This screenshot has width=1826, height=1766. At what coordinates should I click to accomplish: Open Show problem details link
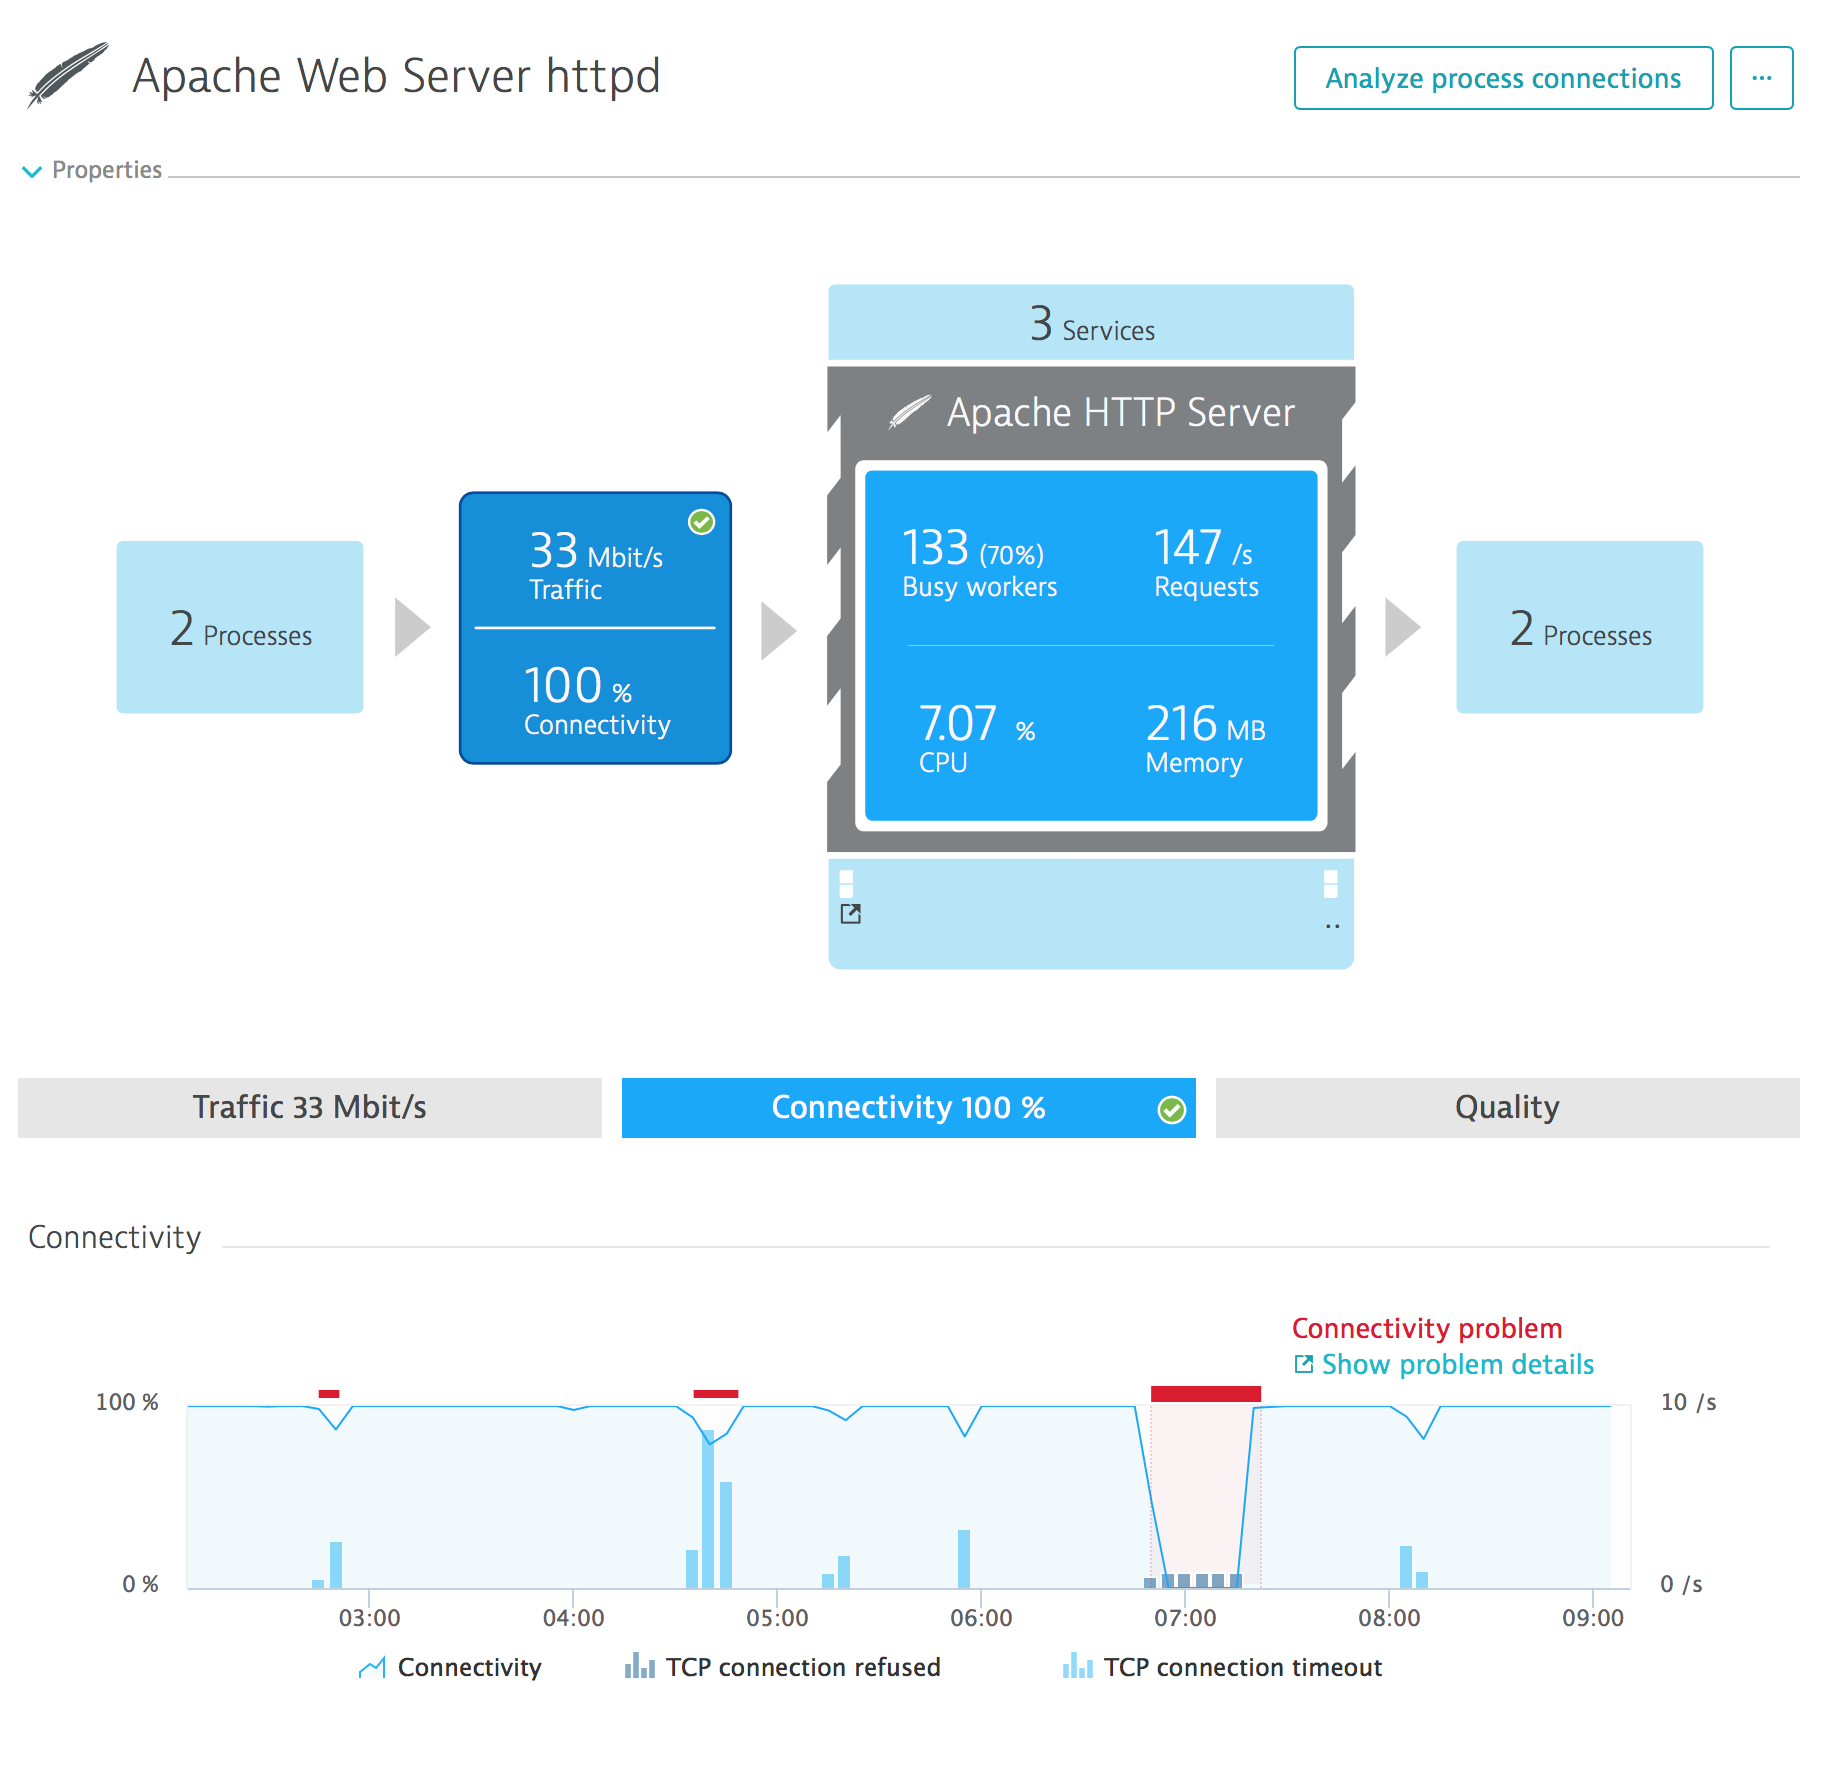pyautogui.click(x=1457, y=1364)
